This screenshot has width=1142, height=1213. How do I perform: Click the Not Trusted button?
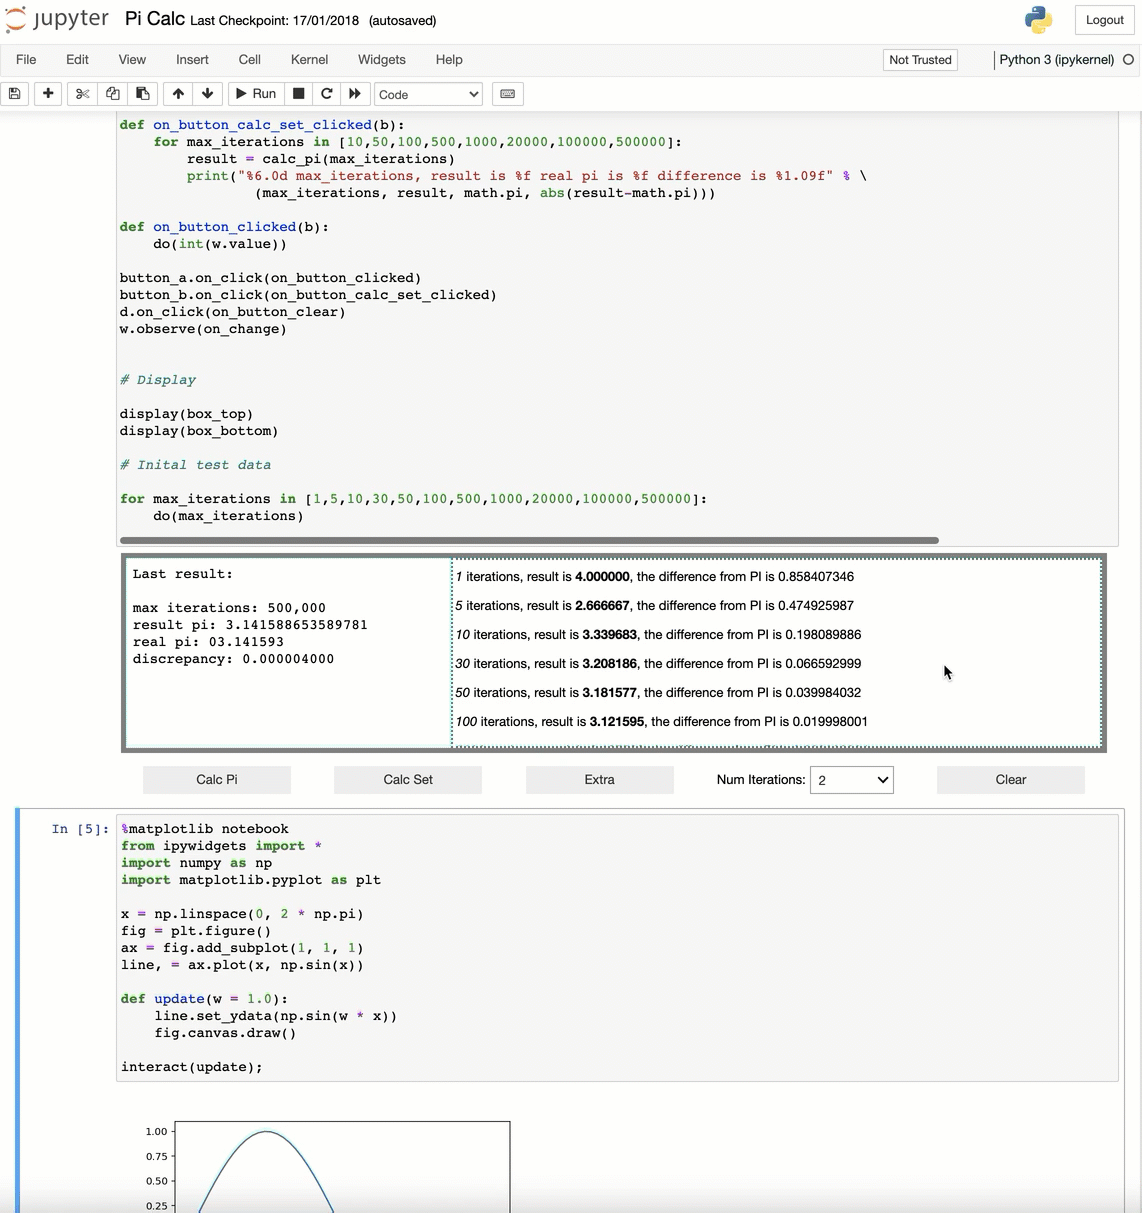tap(920, 60)
